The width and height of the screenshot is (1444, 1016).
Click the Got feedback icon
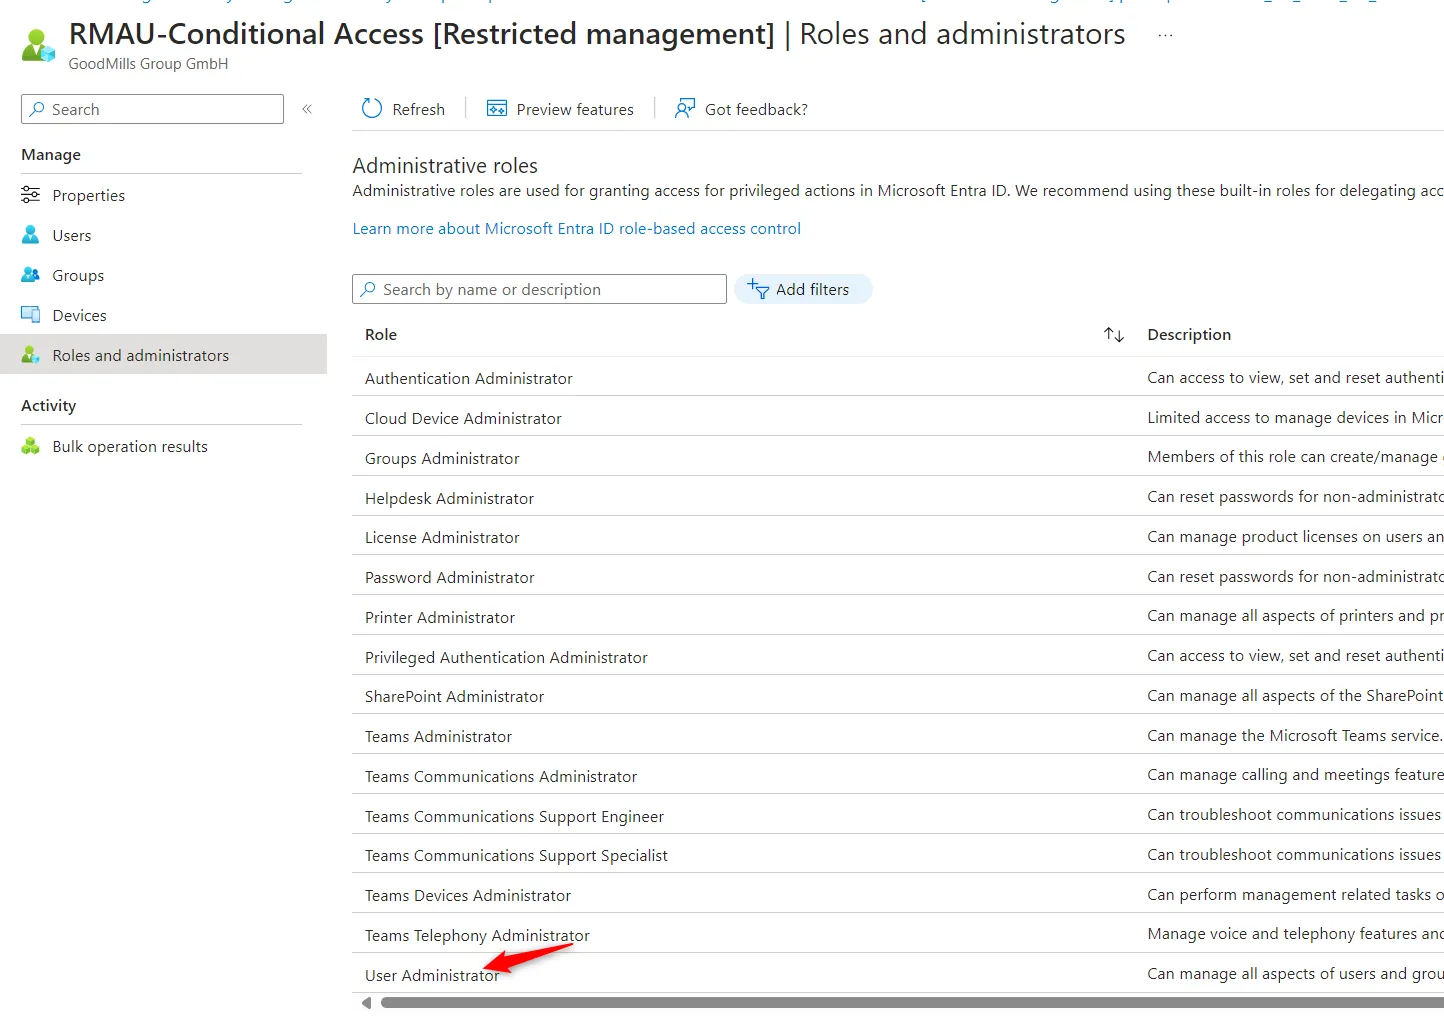point(685,109)
